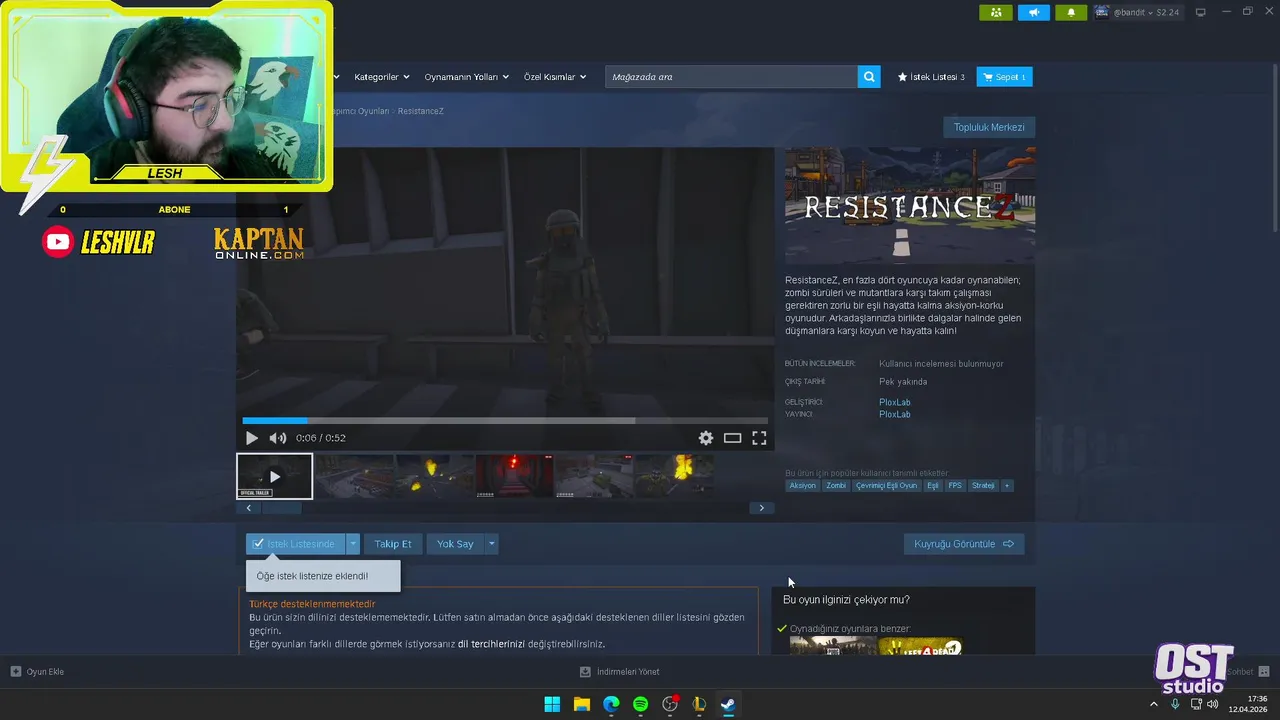Click Kuyruğu Görüntüle queue button
This screenshot has height=720, width=1280.
tap(964, 544)
